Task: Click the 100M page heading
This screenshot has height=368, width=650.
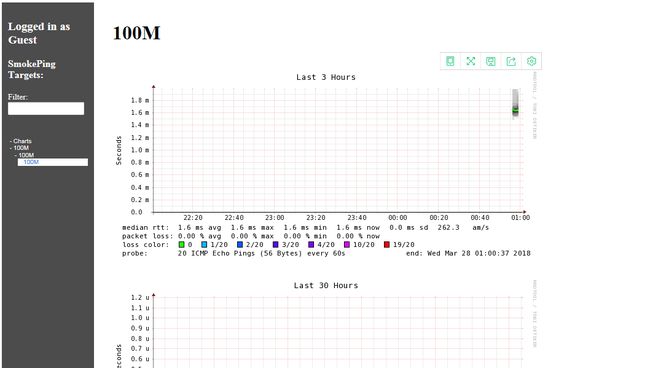Action: pyautogui.click(x=136, y=33)
